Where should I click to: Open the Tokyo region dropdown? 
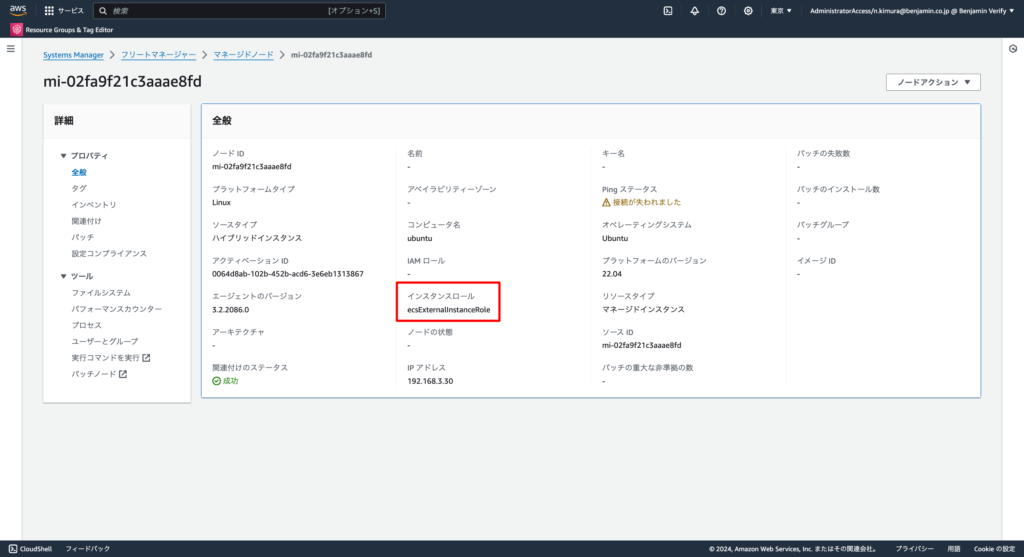point(781,10)
